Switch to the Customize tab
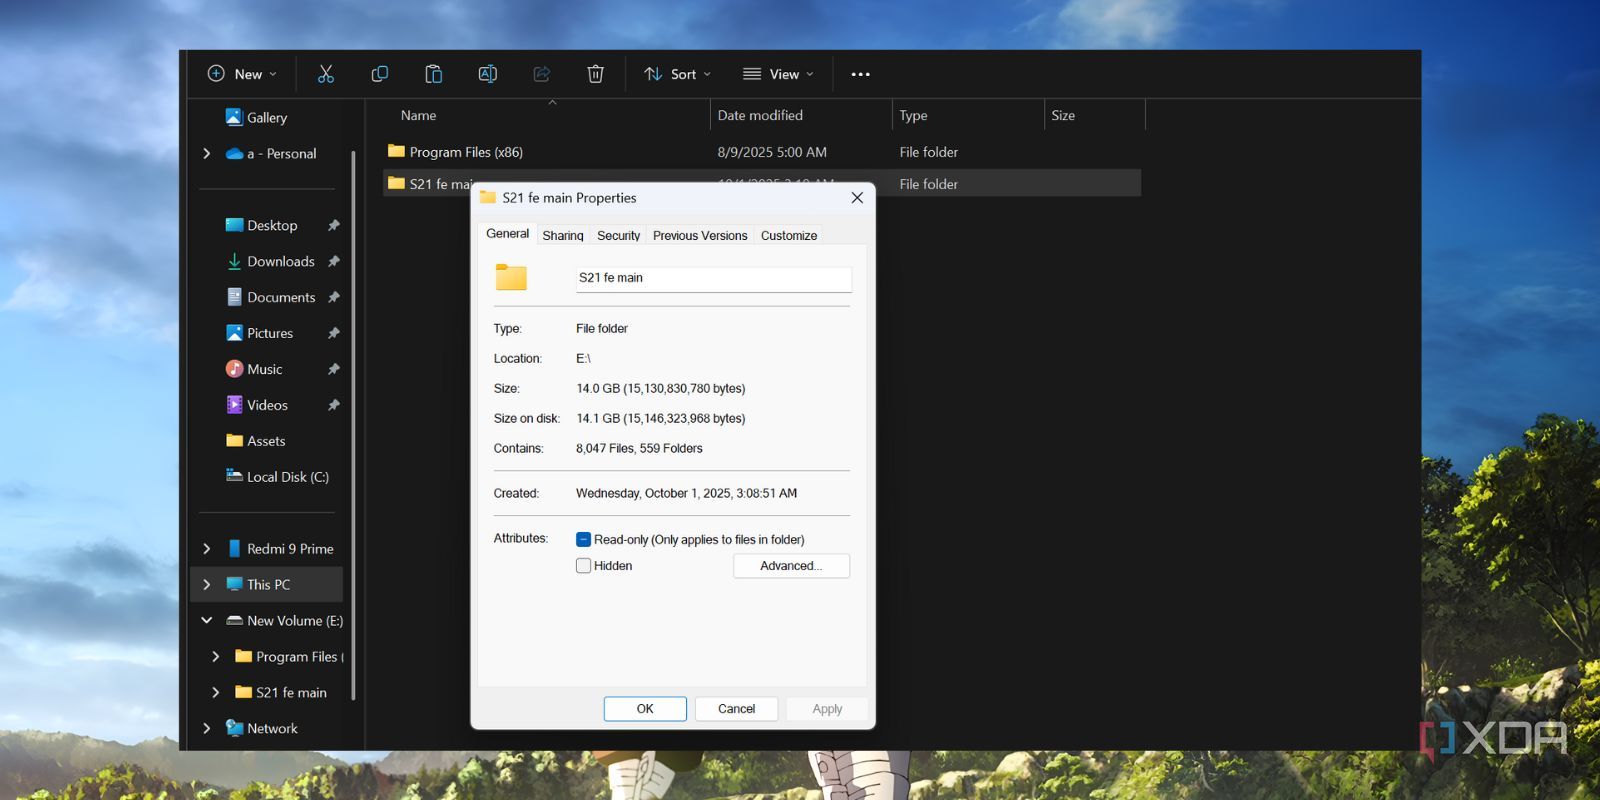The height and width of the screenshot is (800, 1600). 789,236
